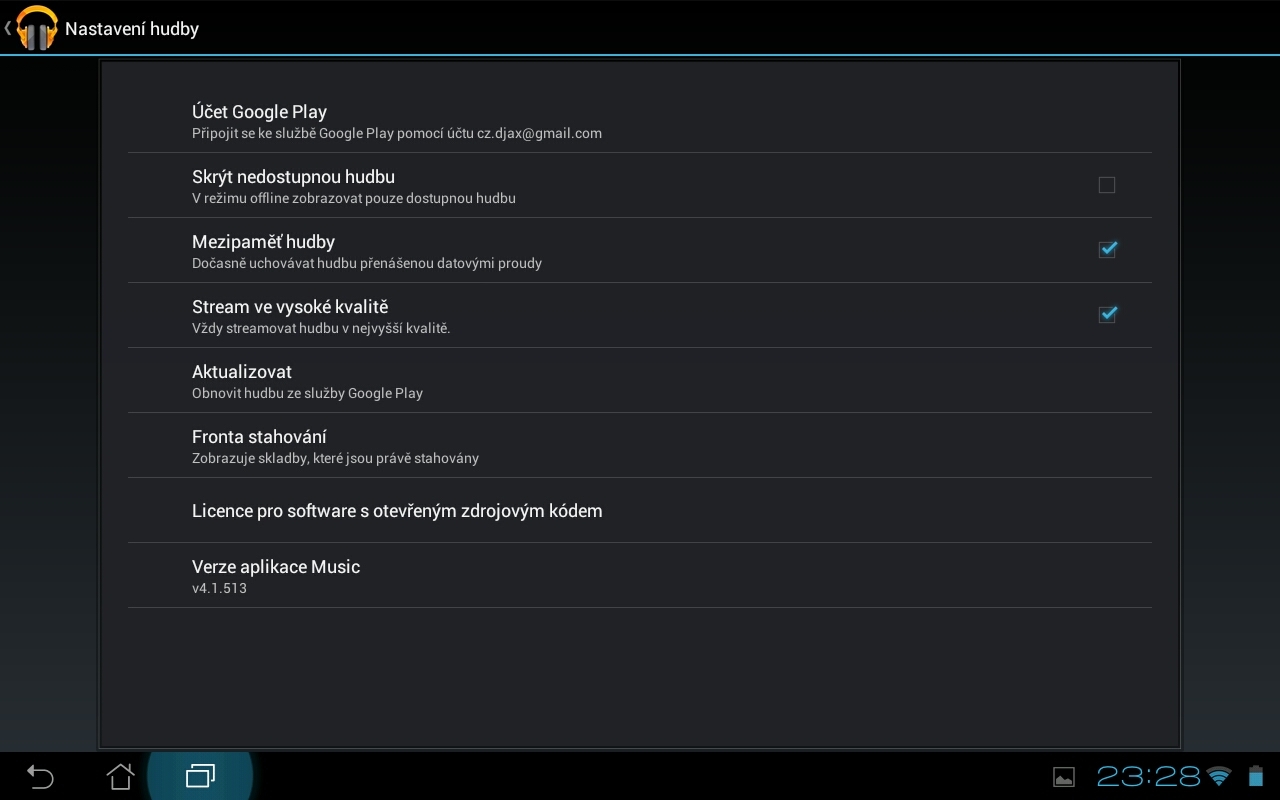Screen dimensions: 1280x800
Task: Open the screenshot notification image icon
Action: (x=1063, y=776)
